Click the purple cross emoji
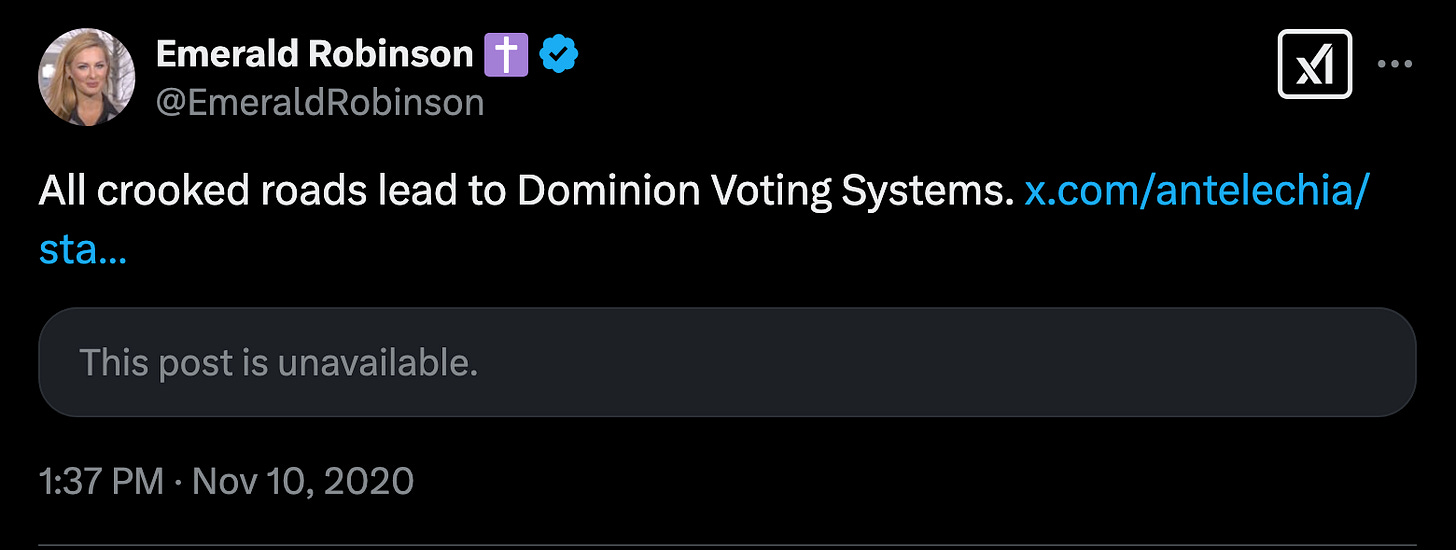The image size is (1456, 550). [x=506, y=55]
